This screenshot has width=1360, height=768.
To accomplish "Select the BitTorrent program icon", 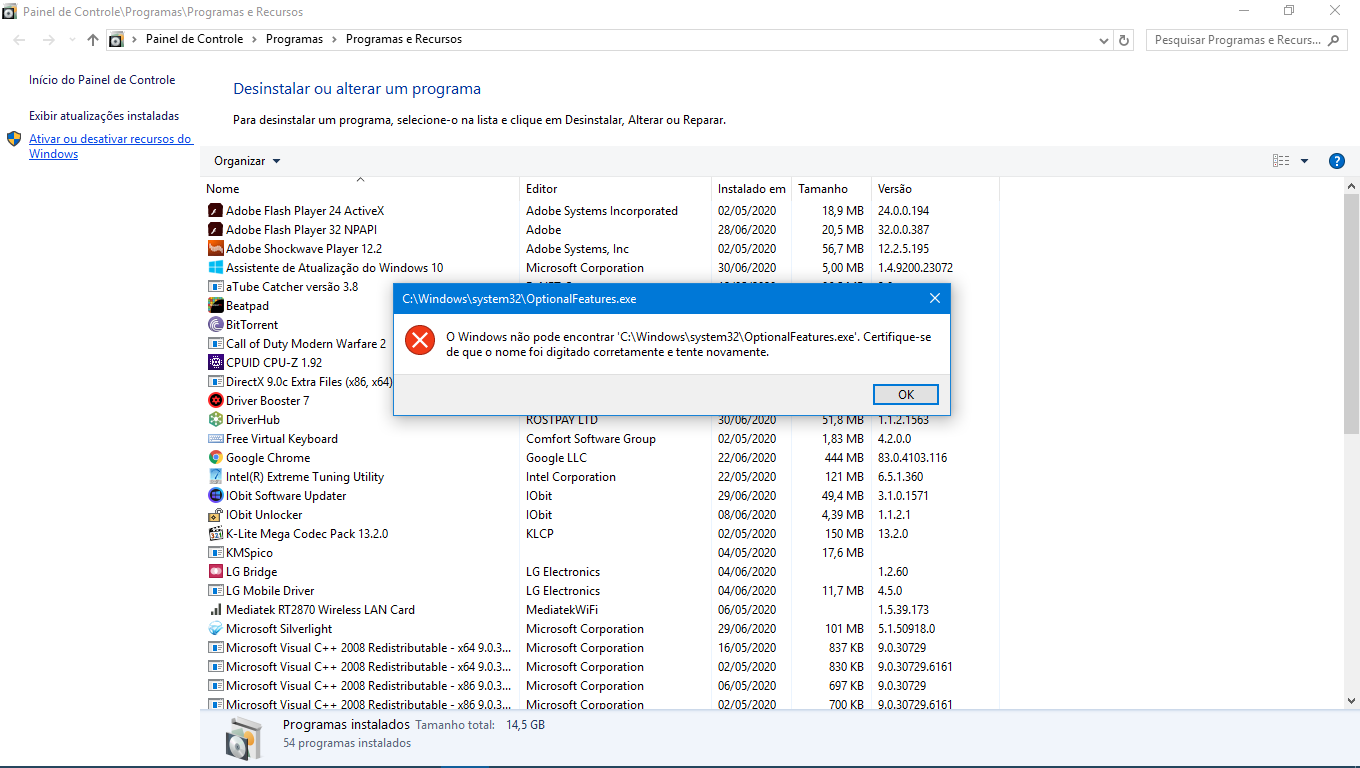I will click(215, 325).
